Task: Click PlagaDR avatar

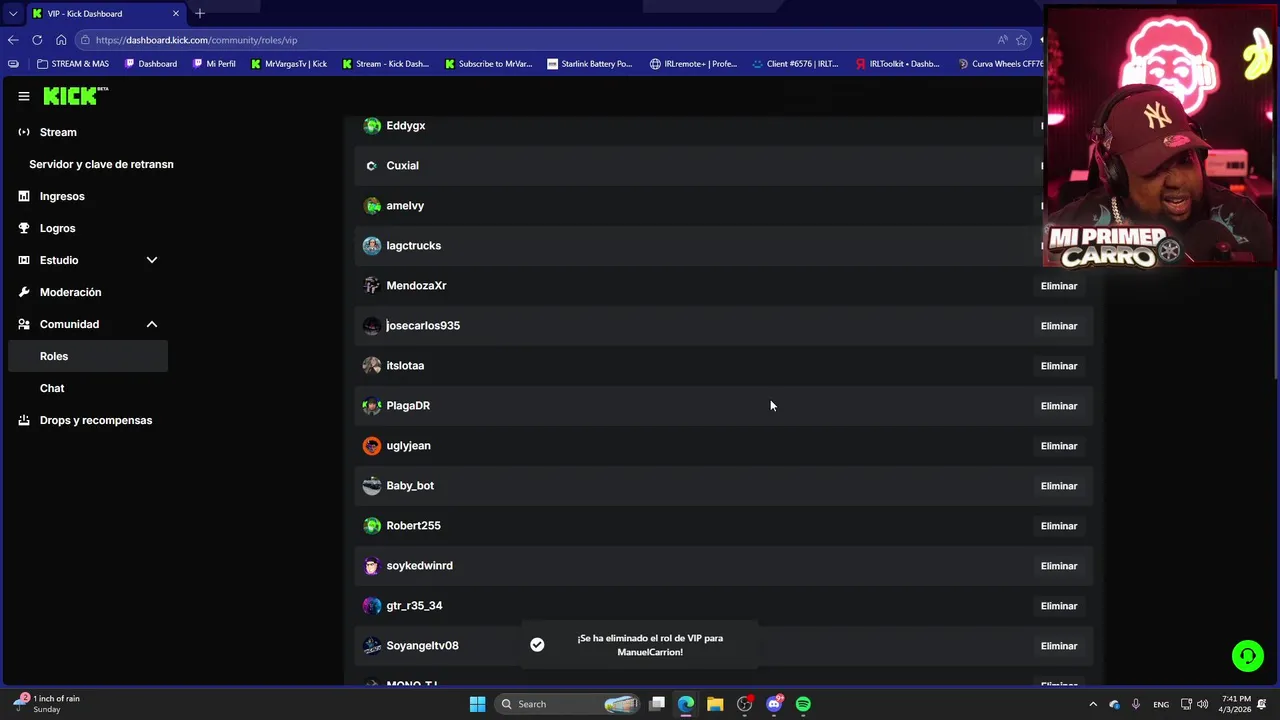Action: point(372,406)
